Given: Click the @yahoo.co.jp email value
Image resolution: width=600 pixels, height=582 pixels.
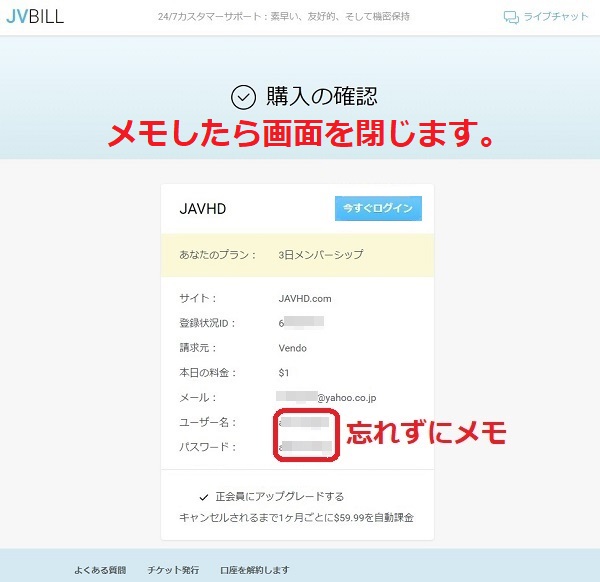Looking at the screenshot, I should 326,397.
